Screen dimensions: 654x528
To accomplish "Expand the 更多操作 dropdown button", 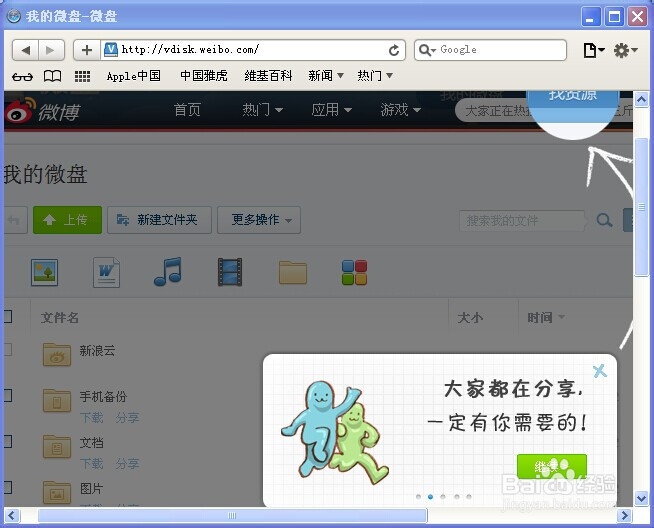I will (259, 220).
